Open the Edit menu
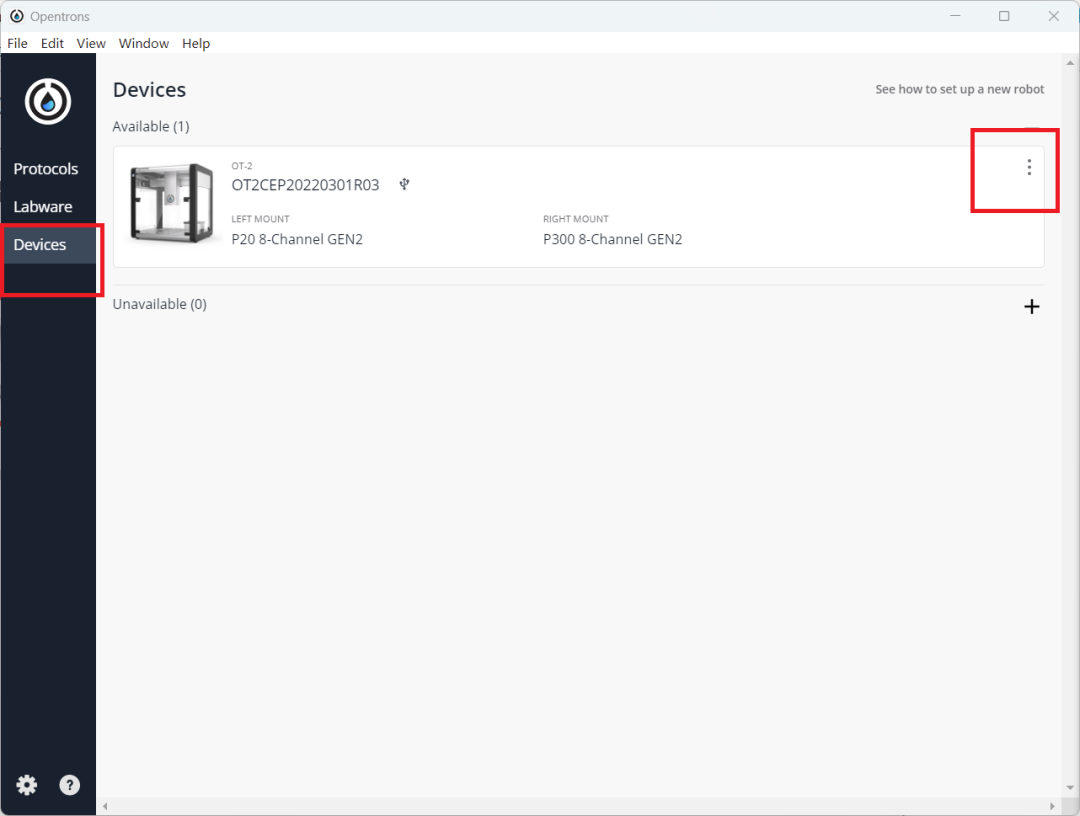This screenshot has height=816, width=1080. 52,43
